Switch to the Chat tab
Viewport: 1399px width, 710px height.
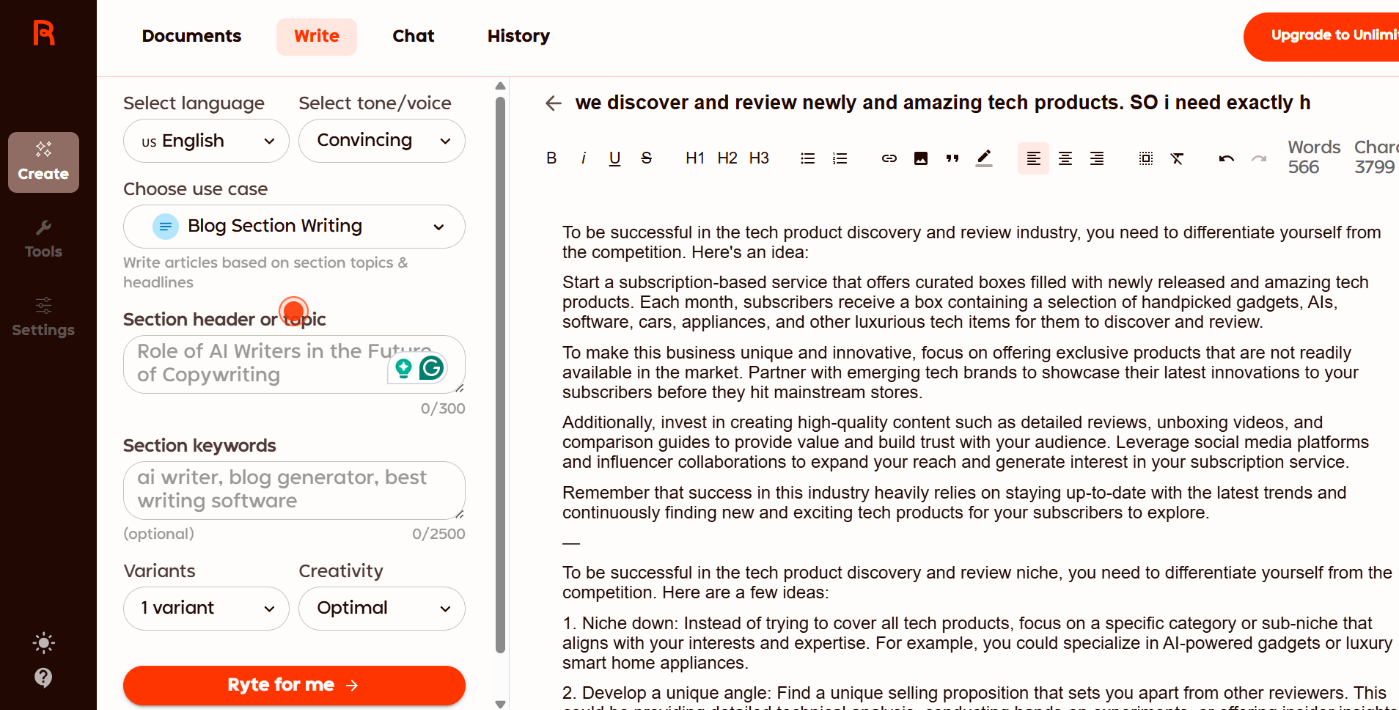pos(413,36)
